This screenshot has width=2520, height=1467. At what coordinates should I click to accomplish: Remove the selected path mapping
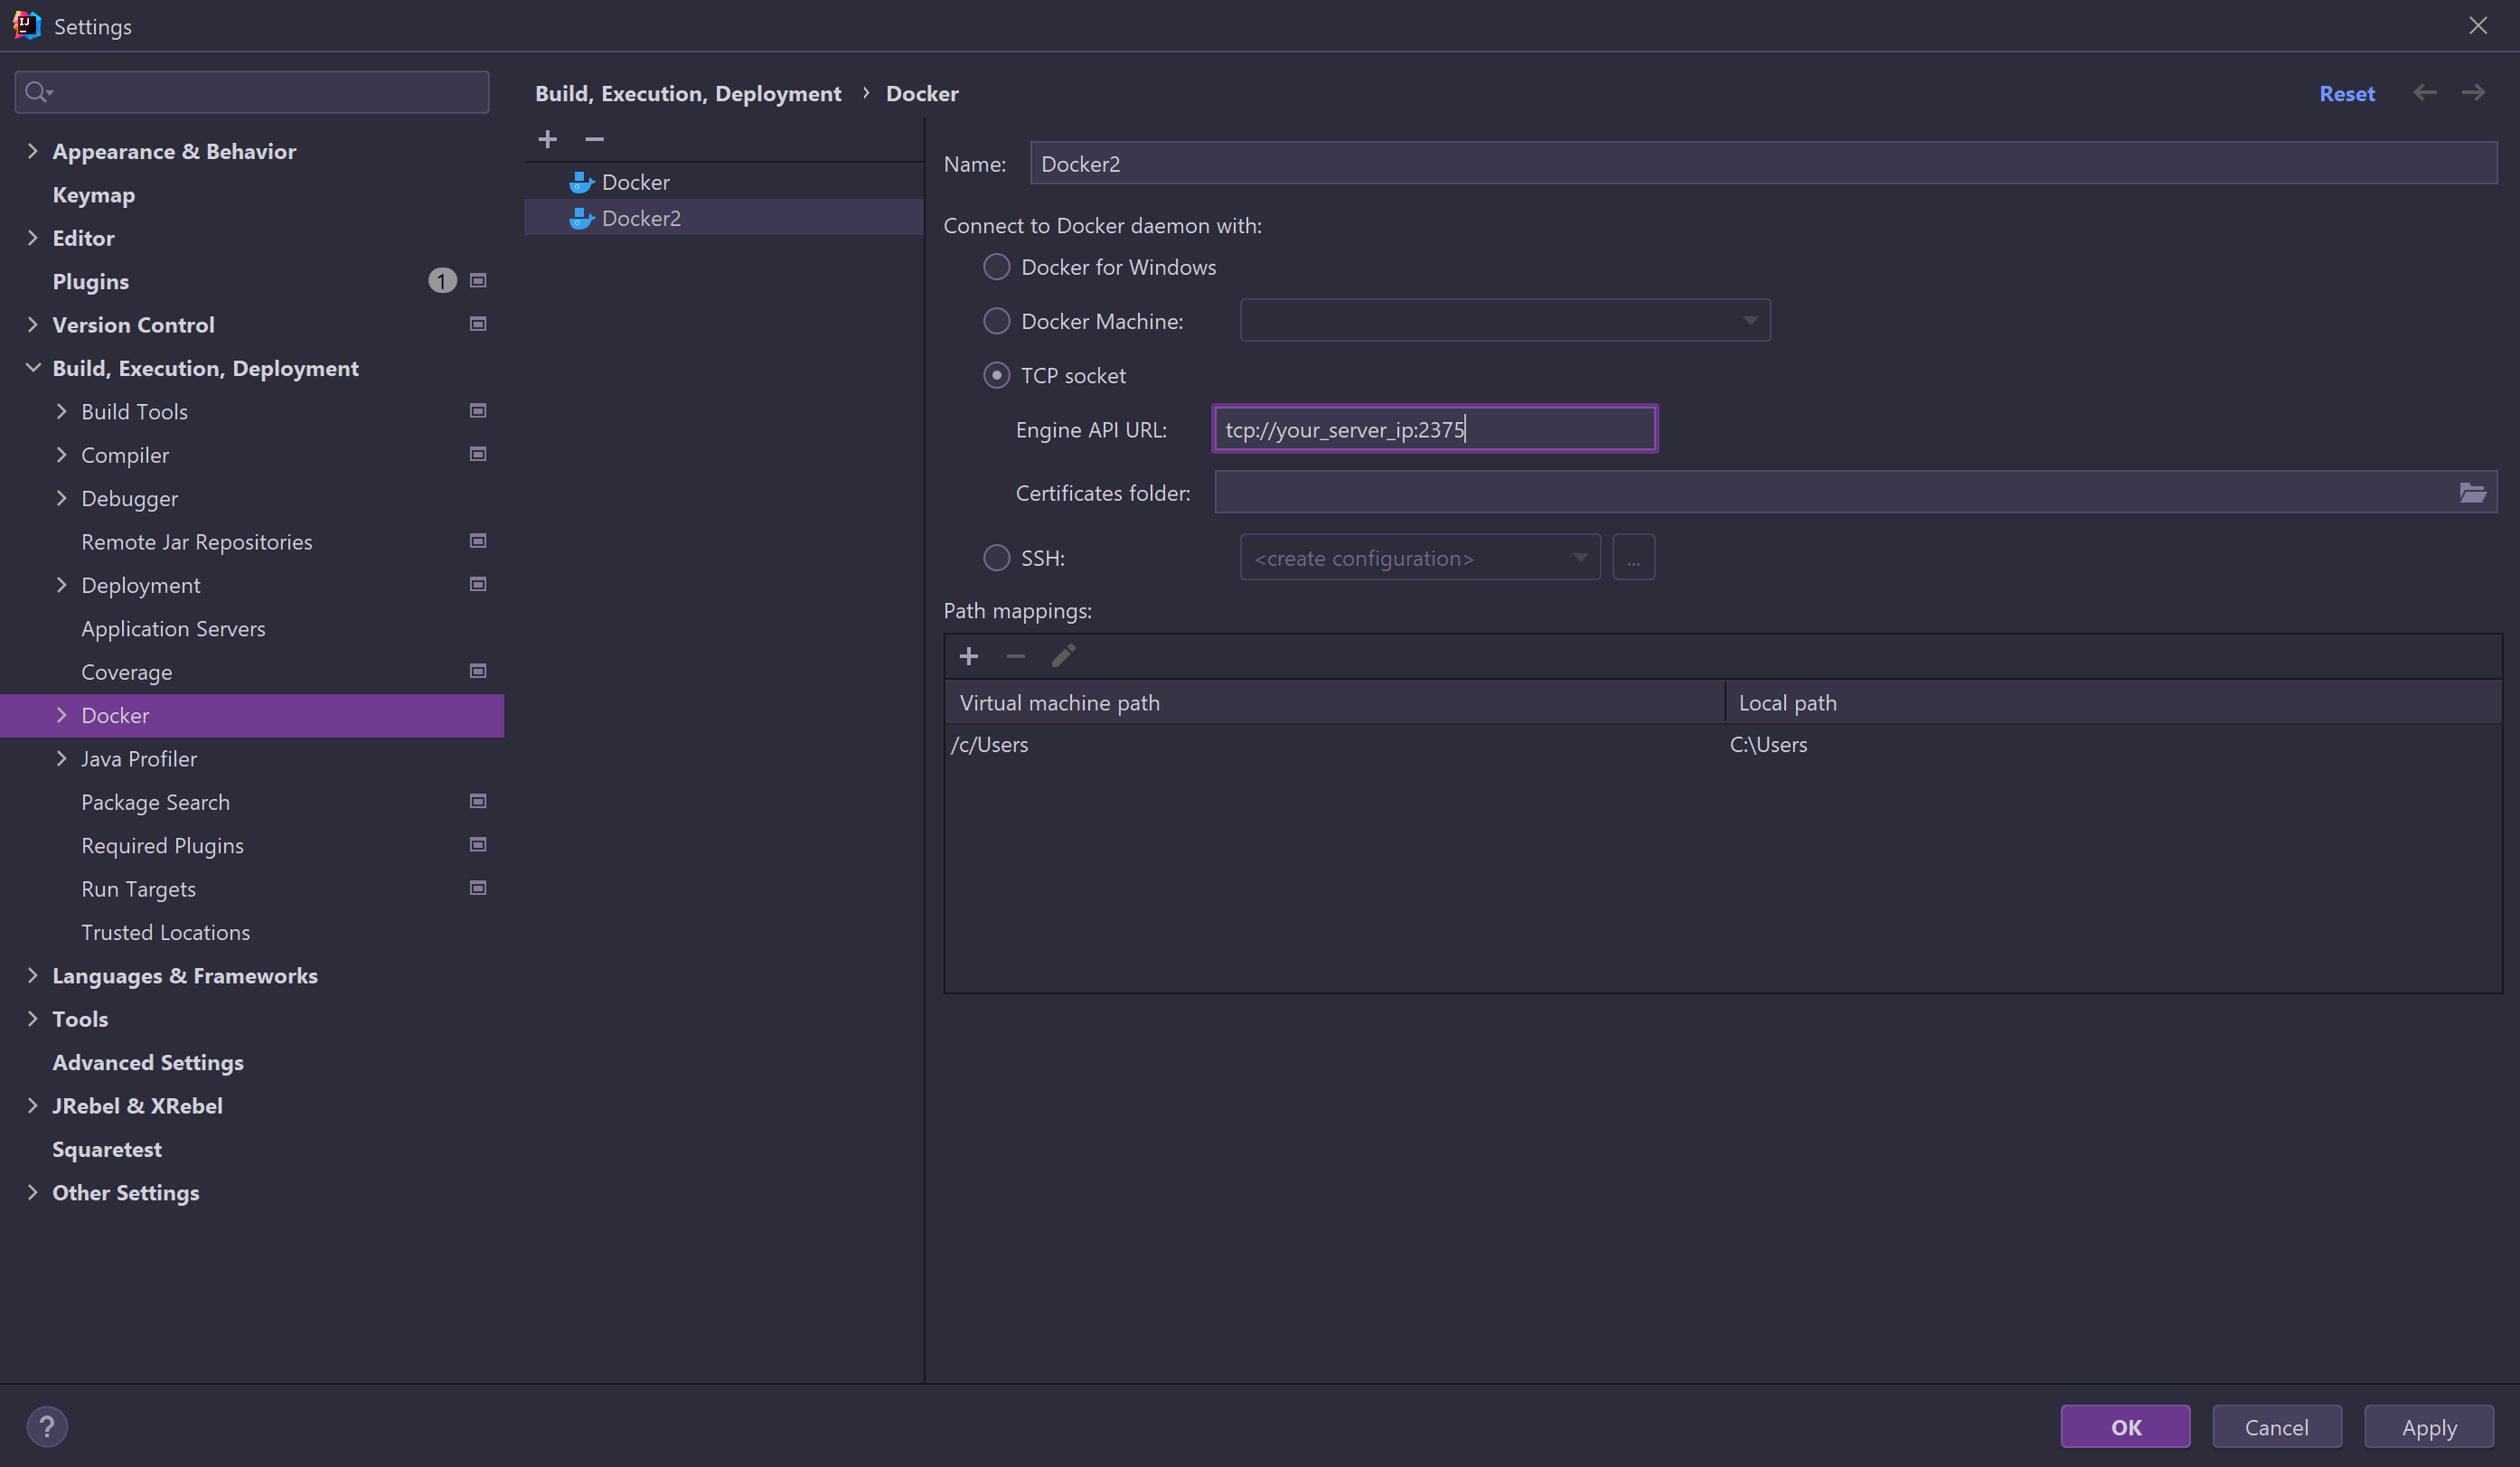tap(1015, 656)
